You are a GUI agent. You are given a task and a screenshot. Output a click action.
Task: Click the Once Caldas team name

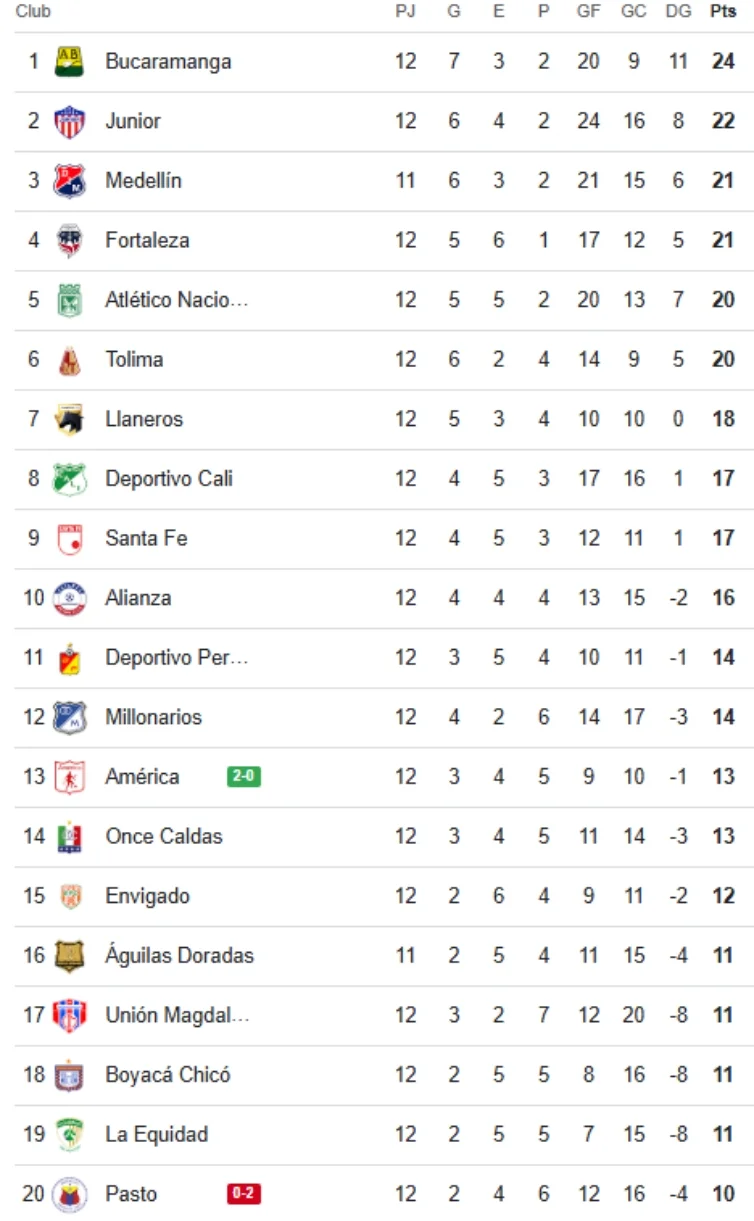click(164, 836)
